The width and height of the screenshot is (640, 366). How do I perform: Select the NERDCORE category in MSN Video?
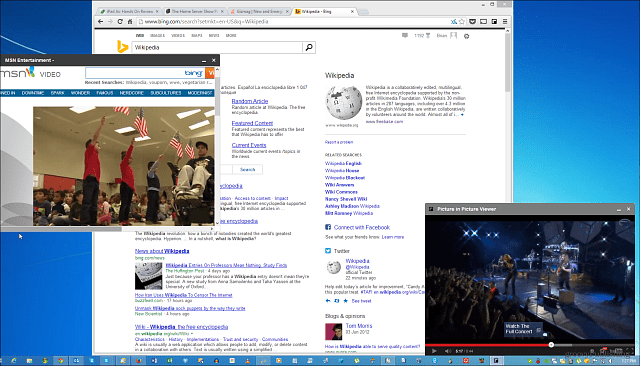(x=131, y=93)
